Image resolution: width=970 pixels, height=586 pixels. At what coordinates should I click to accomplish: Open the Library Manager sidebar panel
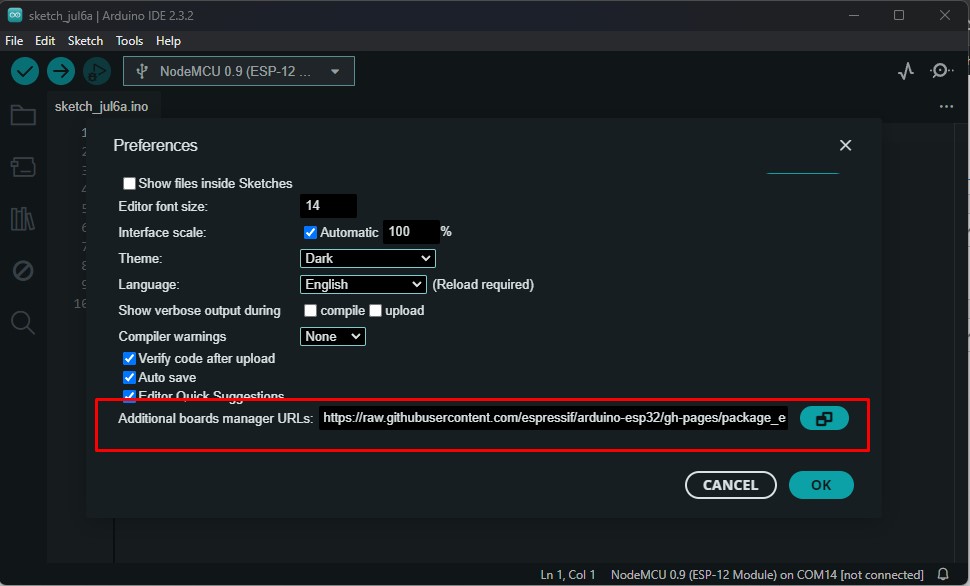(x=22, y=218)
